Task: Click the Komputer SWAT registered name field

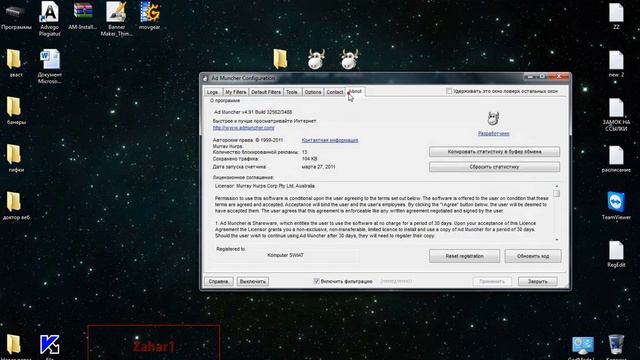Action: coord(285,255)
